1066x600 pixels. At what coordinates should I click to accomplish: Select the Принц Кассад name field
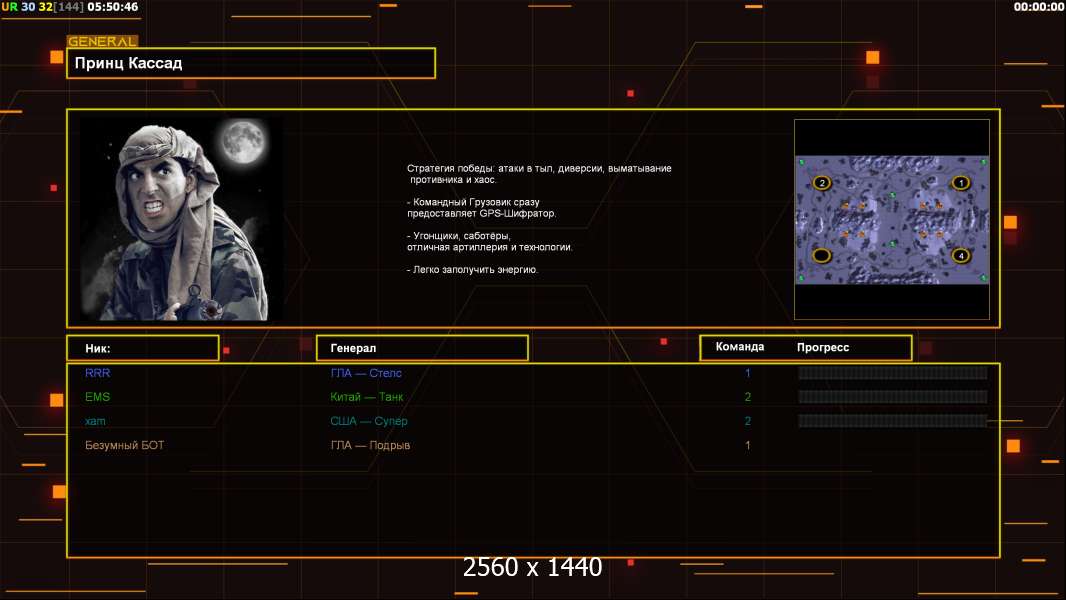[x=251, y=63]
